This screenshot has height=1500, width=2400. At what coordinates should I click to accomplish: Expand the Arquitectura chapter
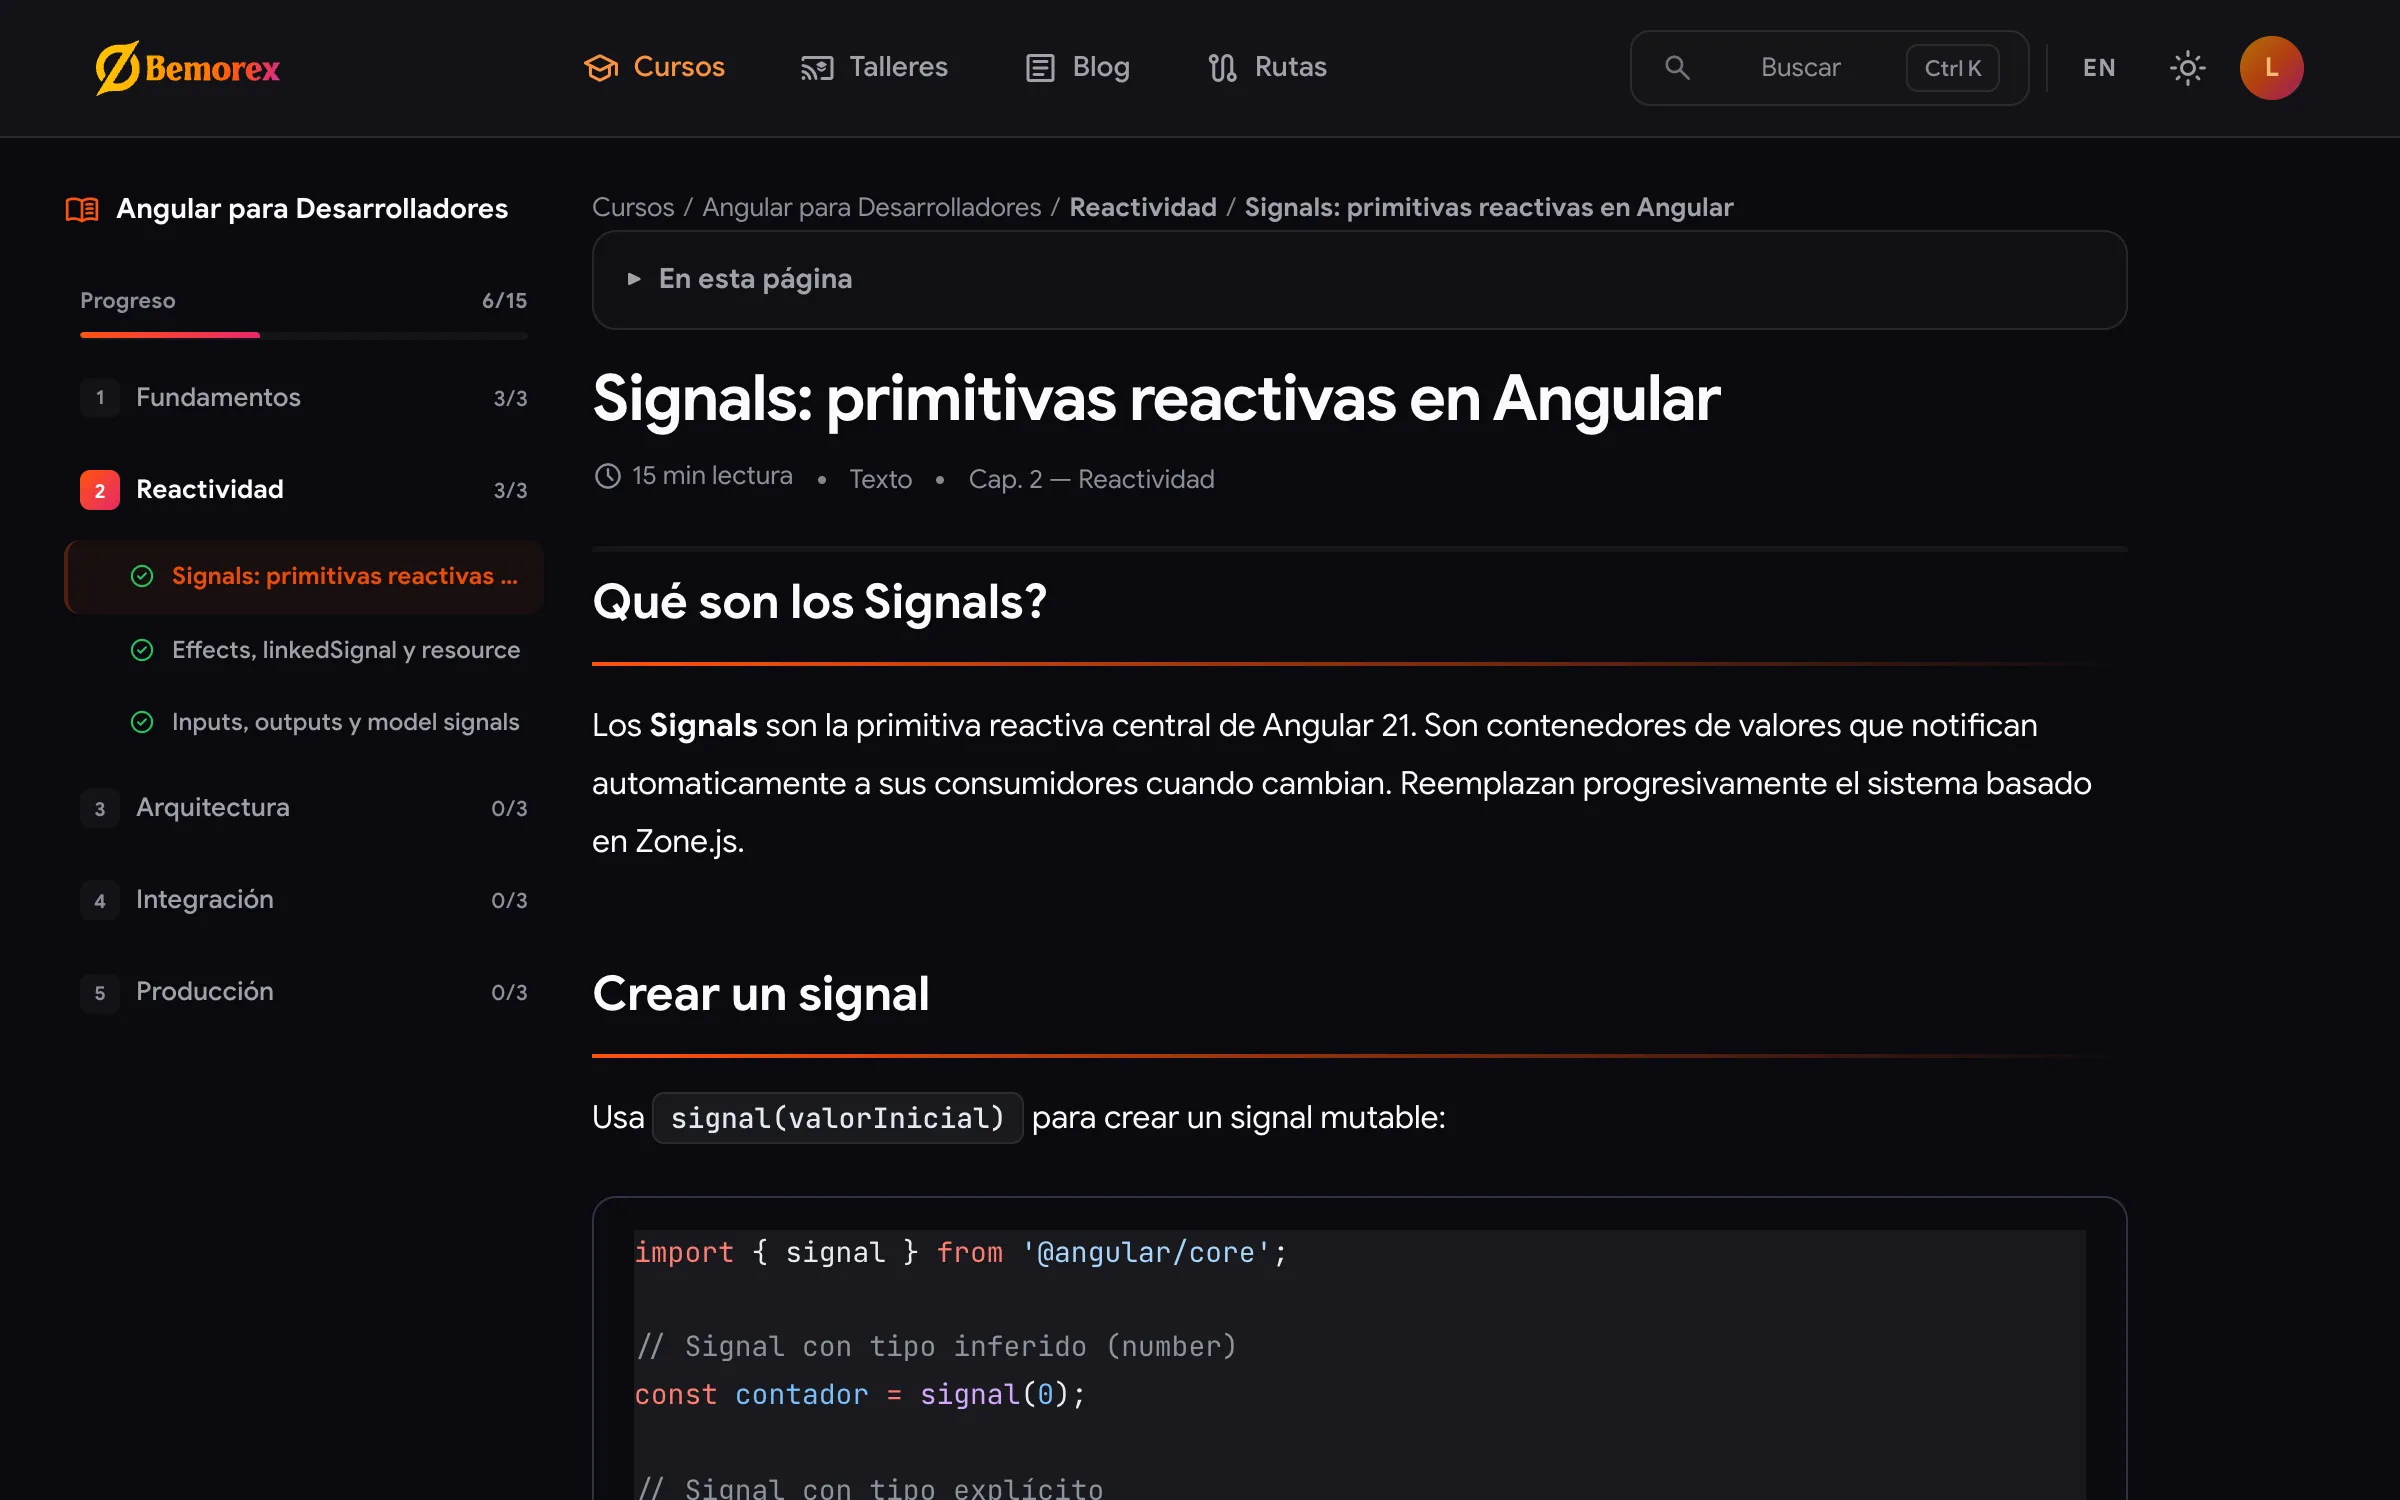pos(304,808)
